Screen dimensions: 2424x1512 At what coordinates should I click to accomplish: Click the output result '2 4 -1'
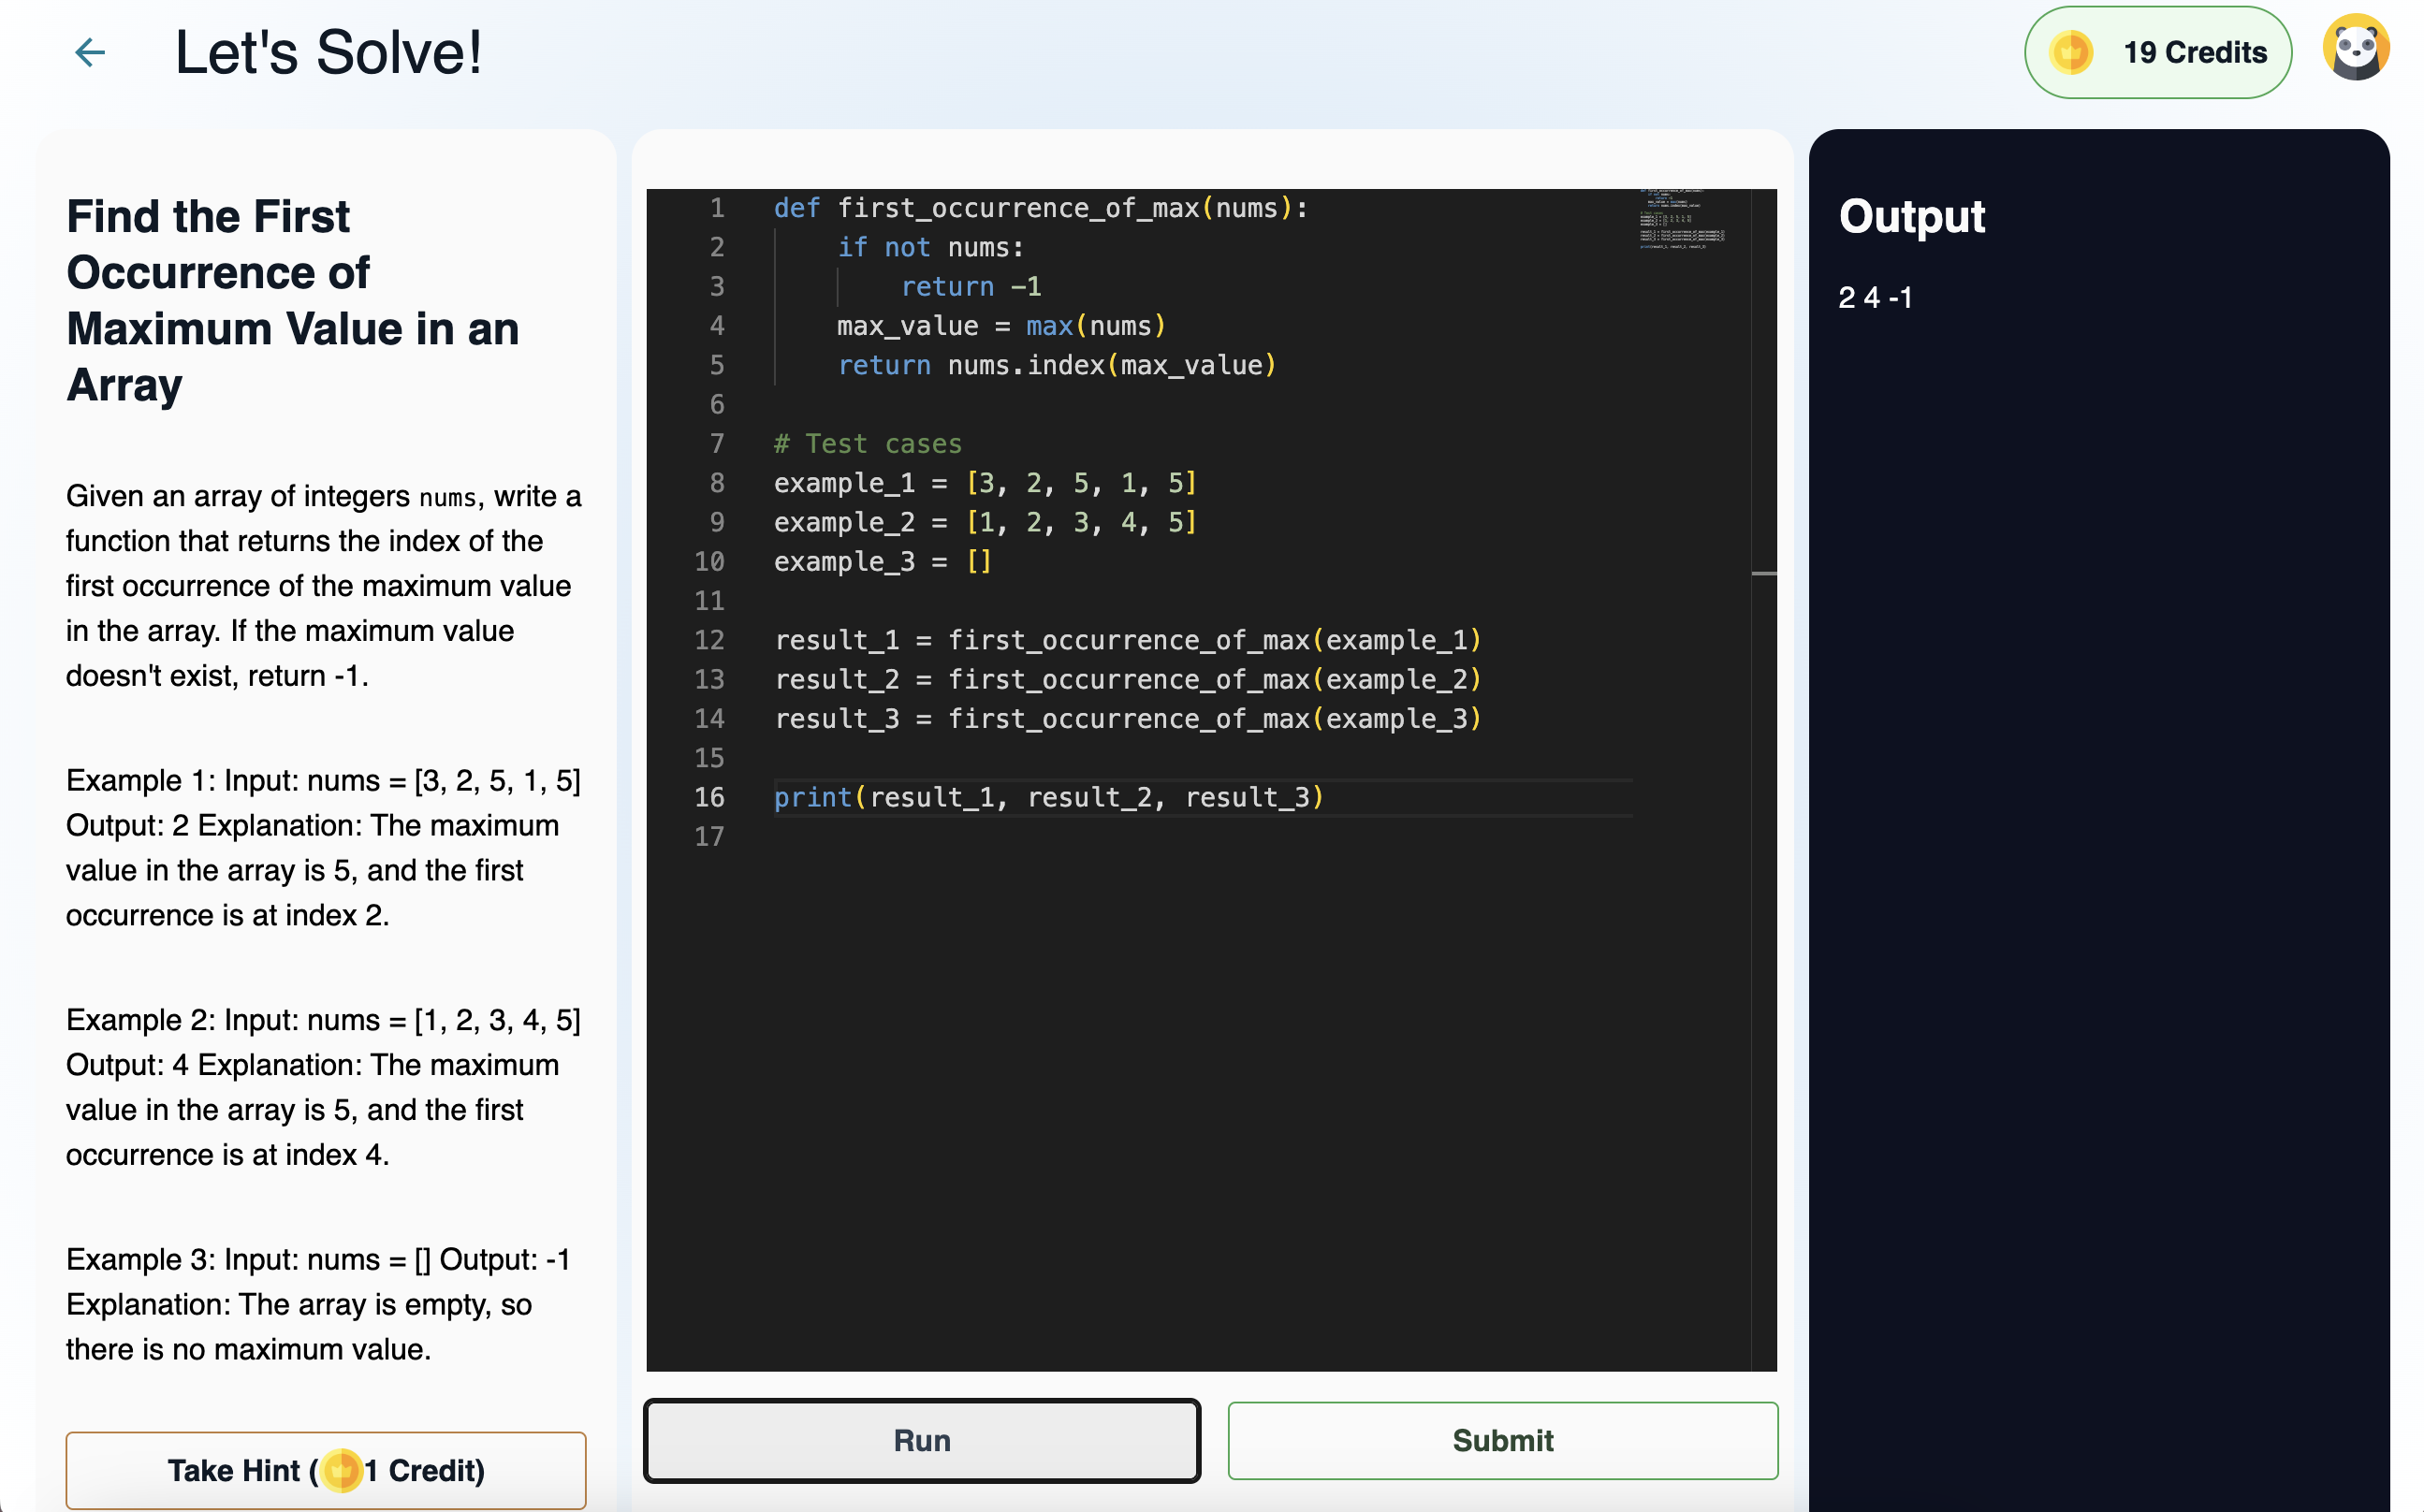[1874, 297]
